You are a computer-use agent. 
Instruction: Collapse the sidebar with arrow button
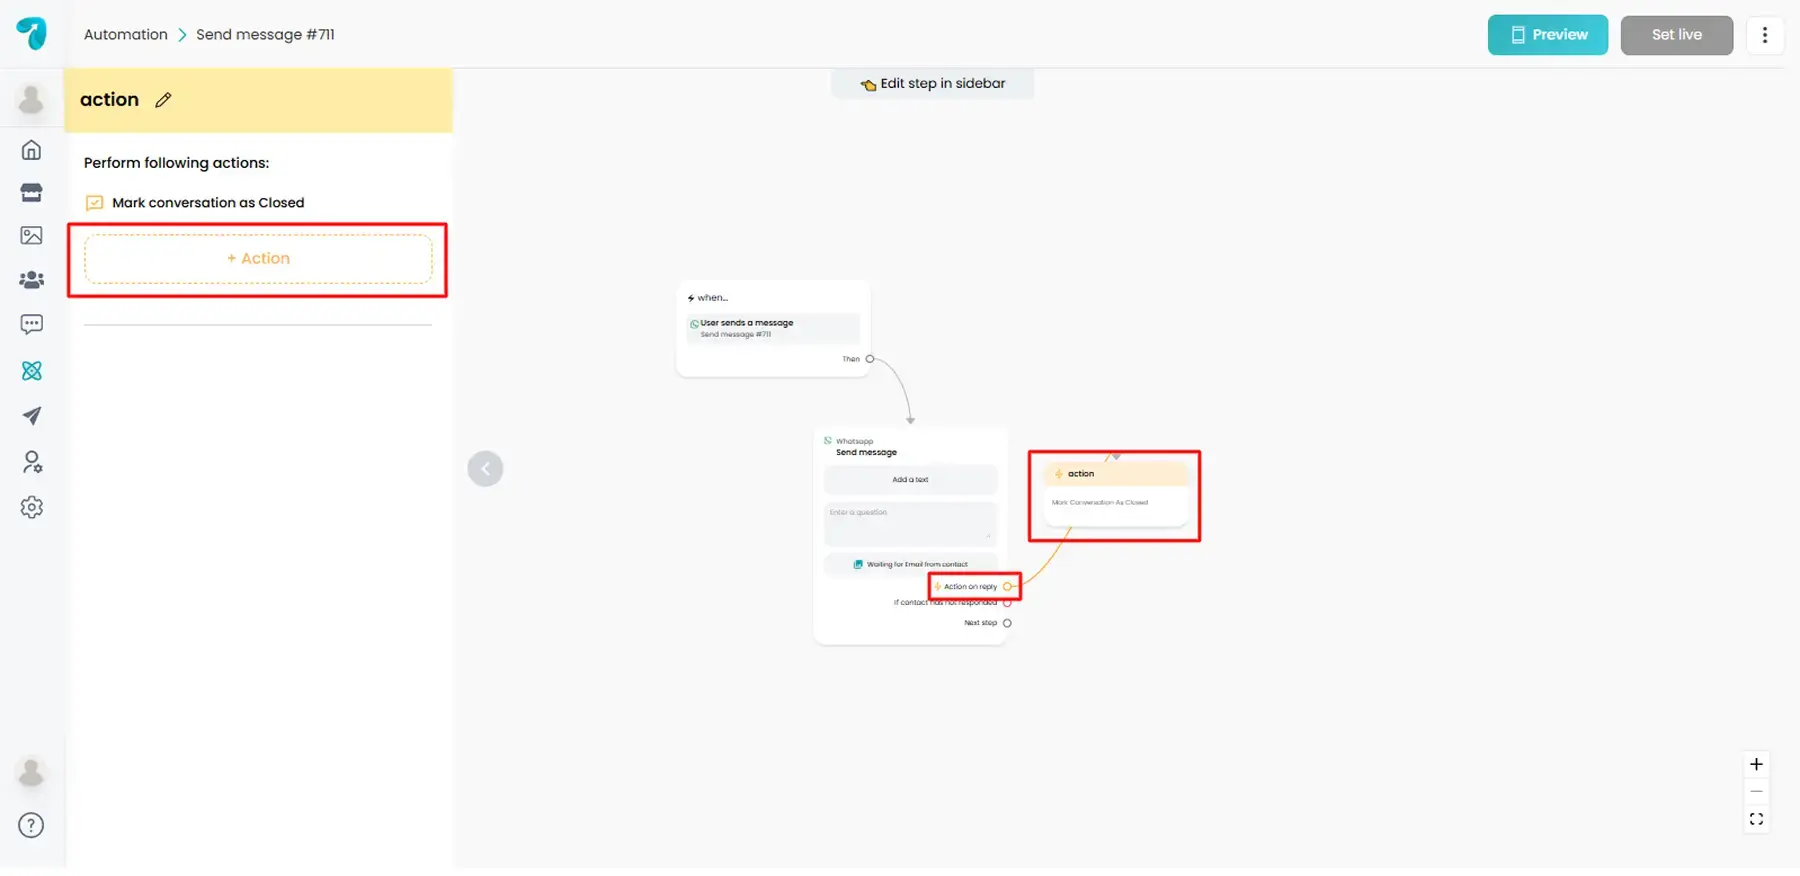(485, 469)
